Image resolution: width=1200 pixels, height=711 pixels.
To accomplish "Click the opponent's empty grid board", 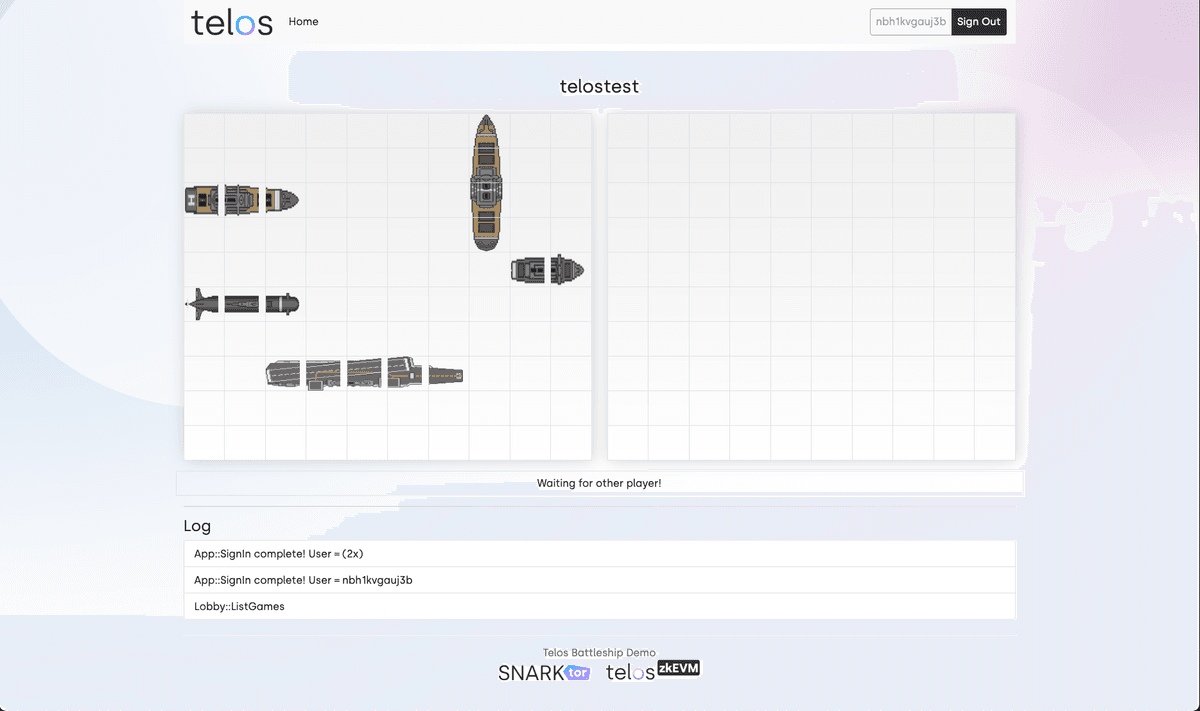I will pyautogui.click(x=811, y=287).
